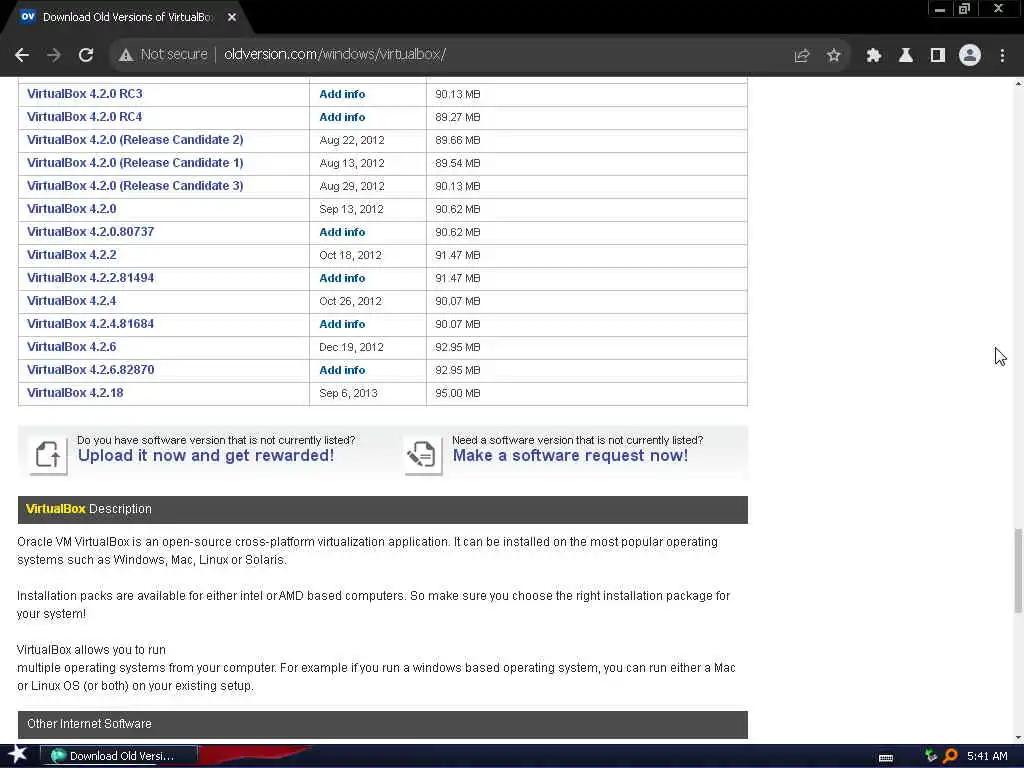1024x768 pixels.
Task: Click the Download Old Versi... taskbar button
Action: point(118,756)
